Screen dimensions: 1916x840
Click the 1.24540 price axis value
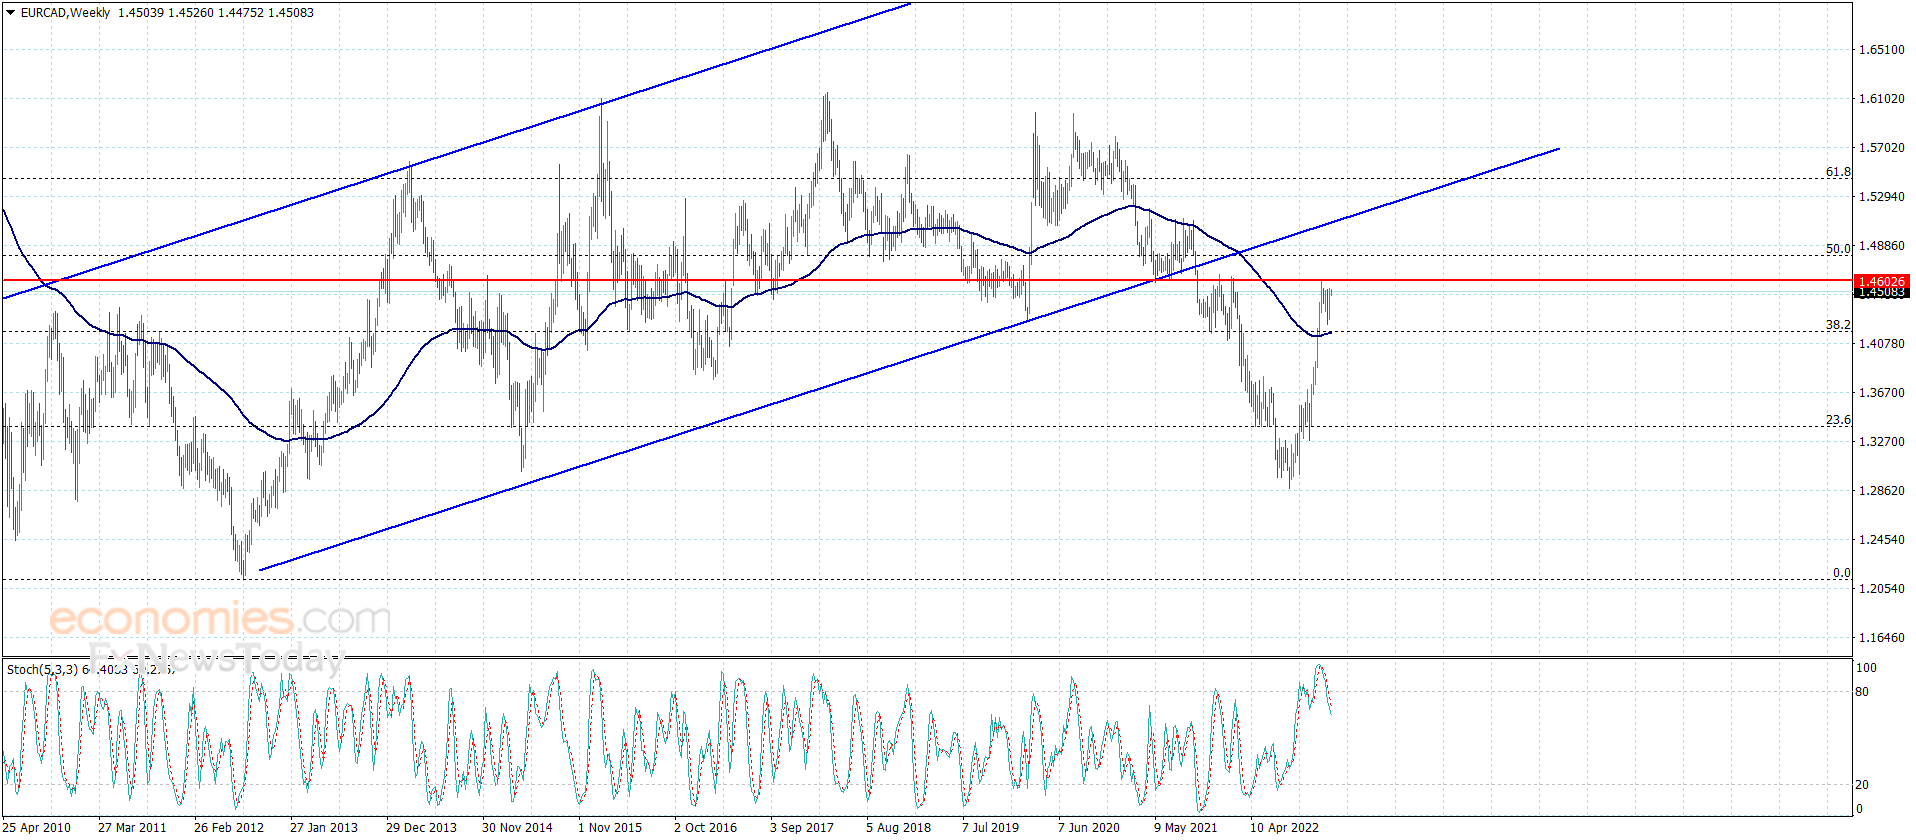point(1881,540)
